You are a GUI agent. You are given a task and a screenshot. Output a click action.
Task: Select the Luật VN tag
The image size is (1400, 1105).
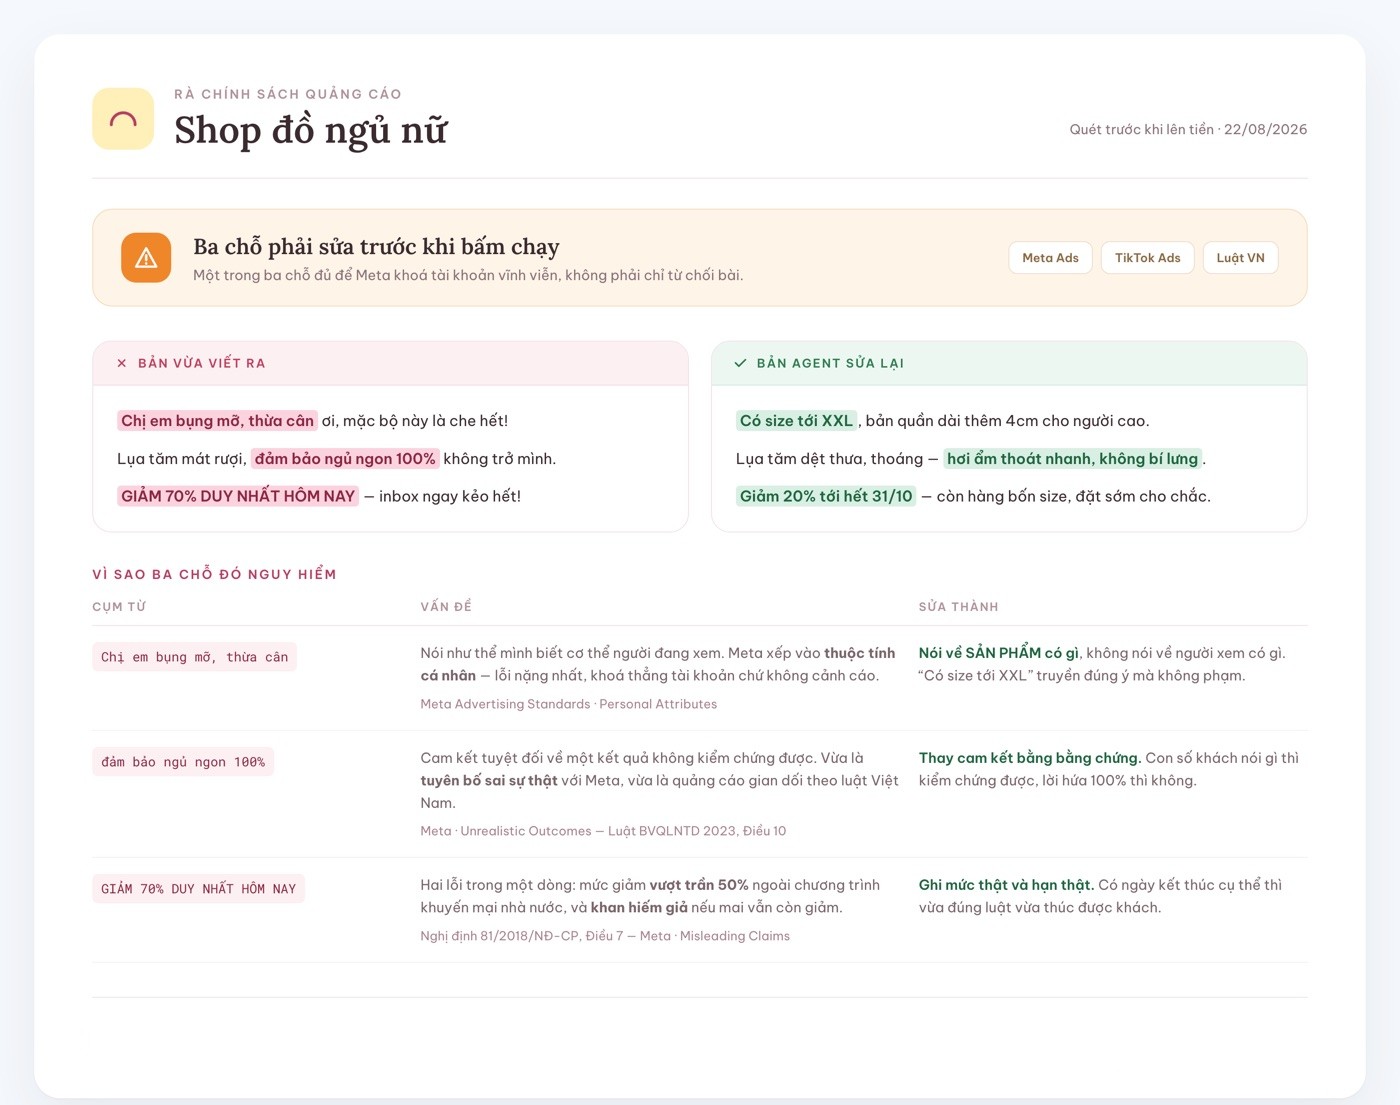pos(1240,258)
